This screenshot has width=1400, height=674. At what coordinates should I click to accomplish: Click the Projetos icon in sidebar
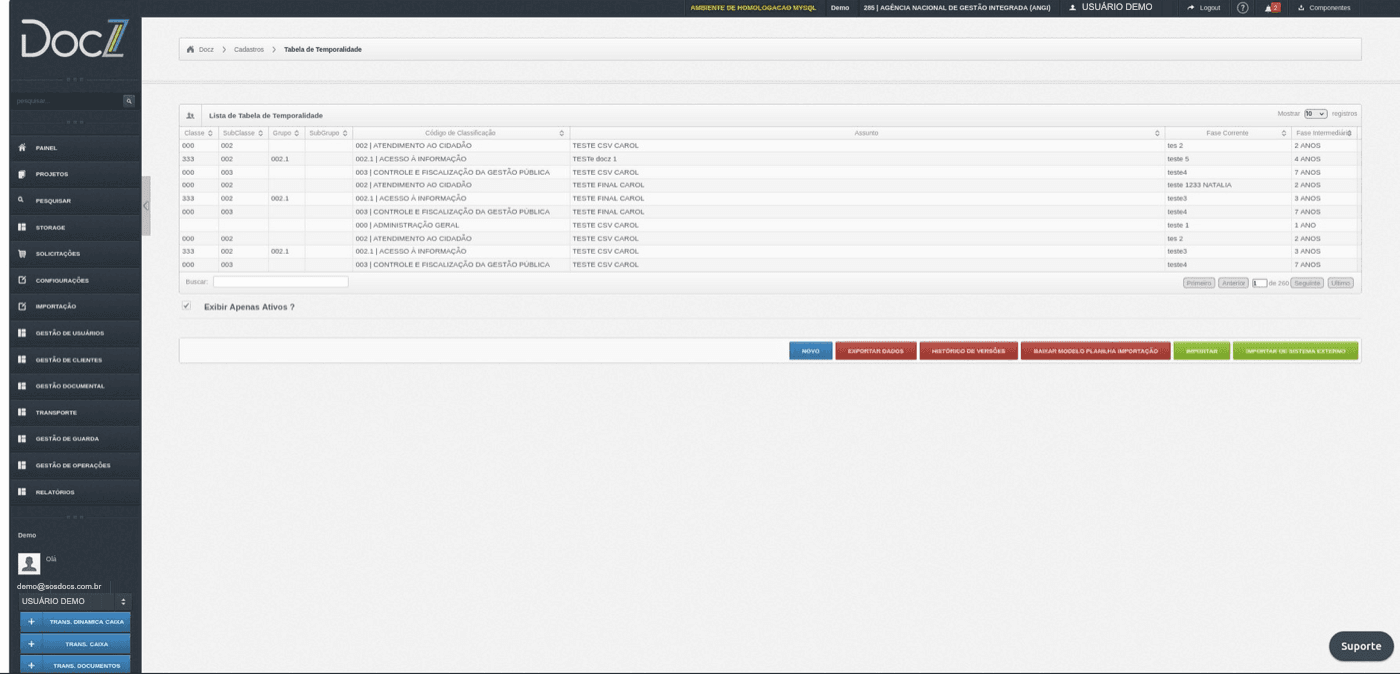[22, 174]
